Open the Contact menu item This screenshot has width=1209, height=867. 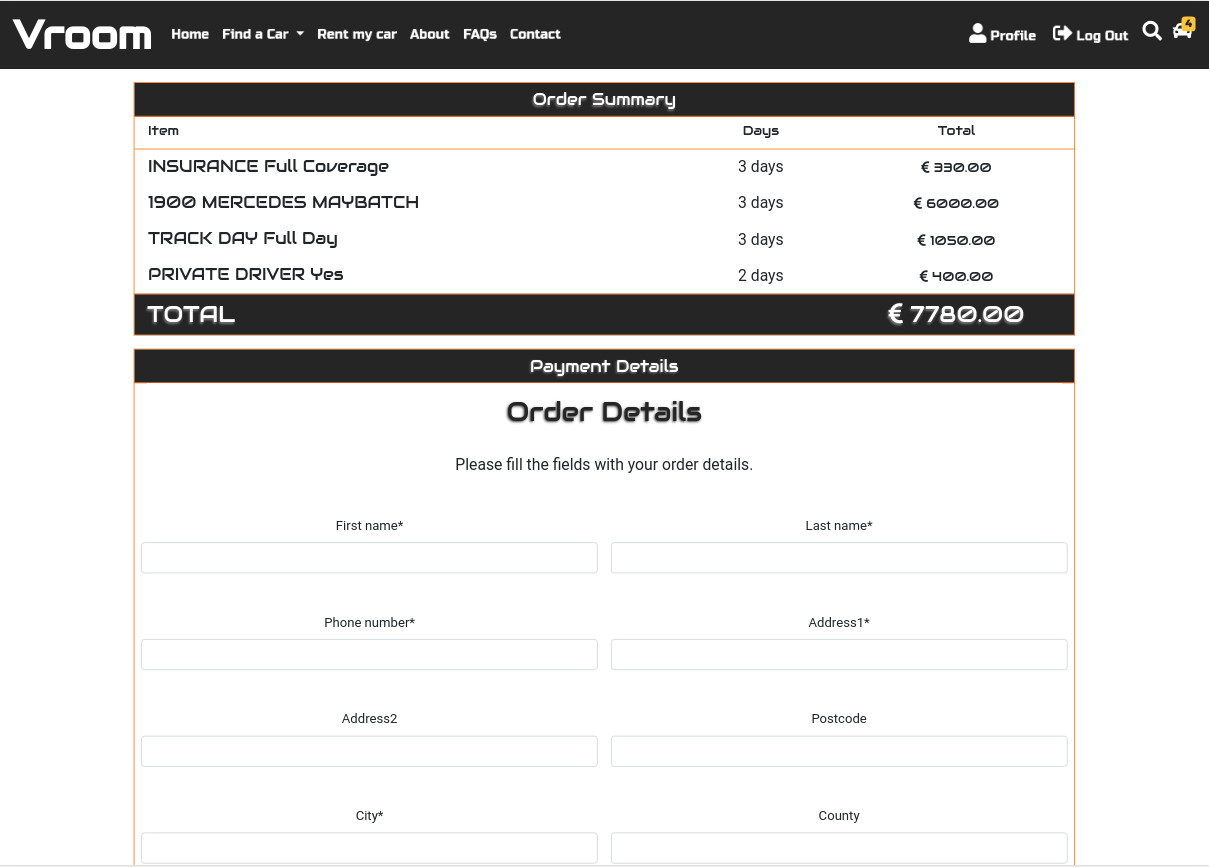click(535, 33)
